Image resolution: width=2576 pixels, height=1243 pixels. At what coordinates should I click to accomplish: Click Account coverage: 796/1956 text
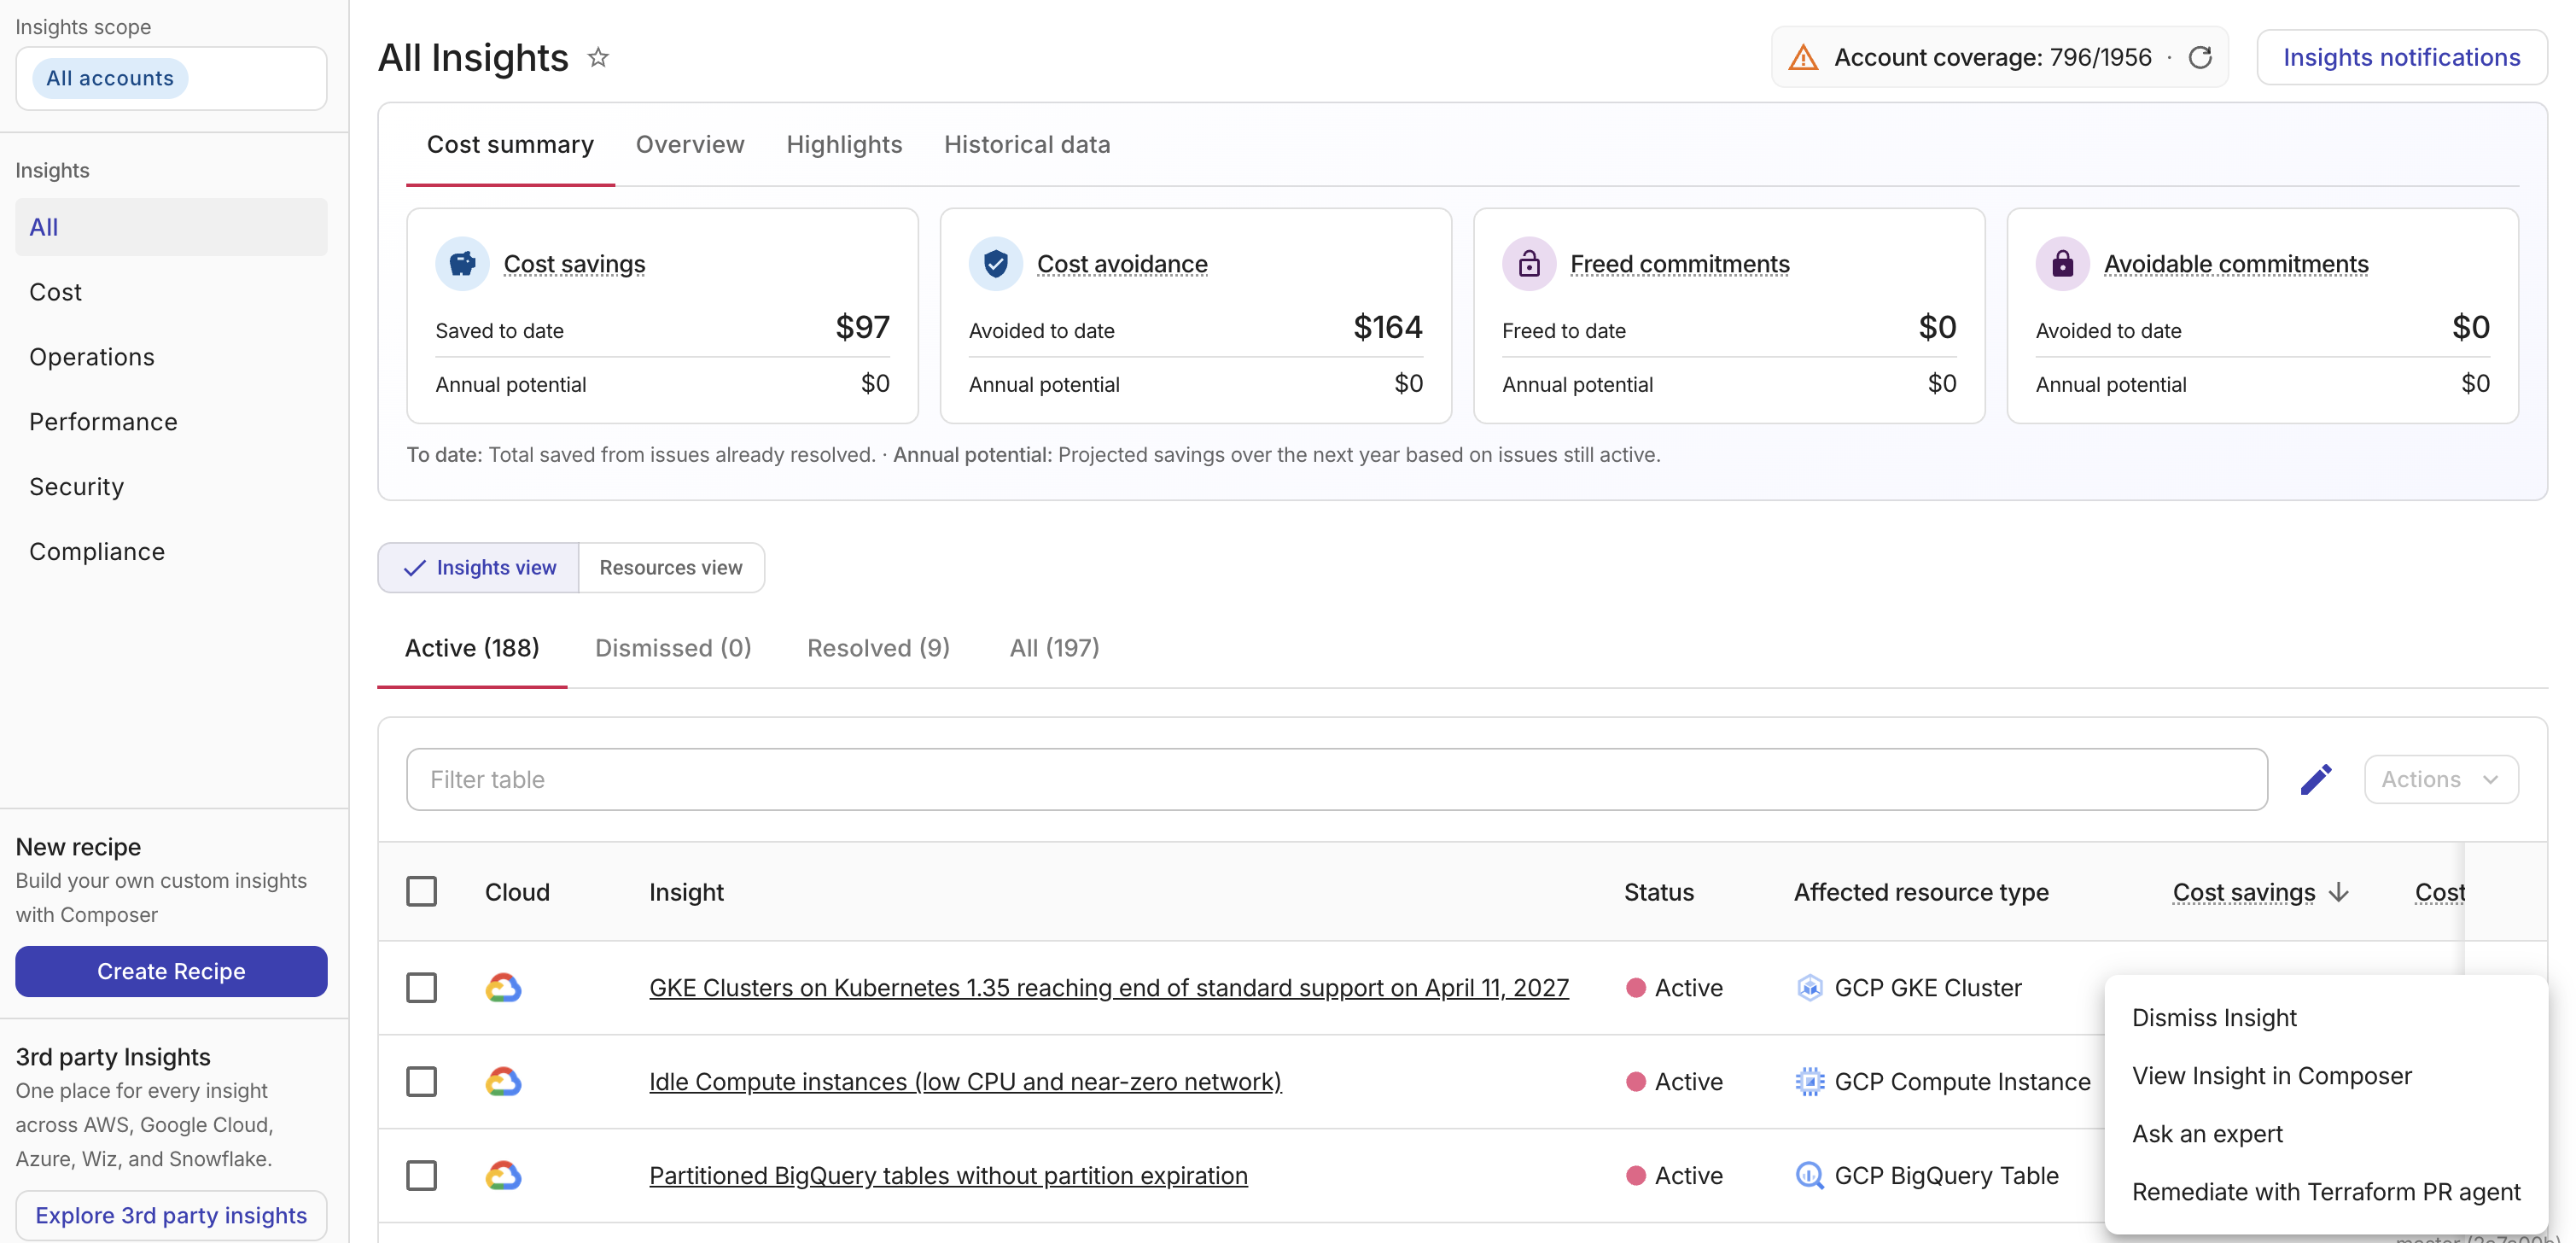click(1992, 57)
